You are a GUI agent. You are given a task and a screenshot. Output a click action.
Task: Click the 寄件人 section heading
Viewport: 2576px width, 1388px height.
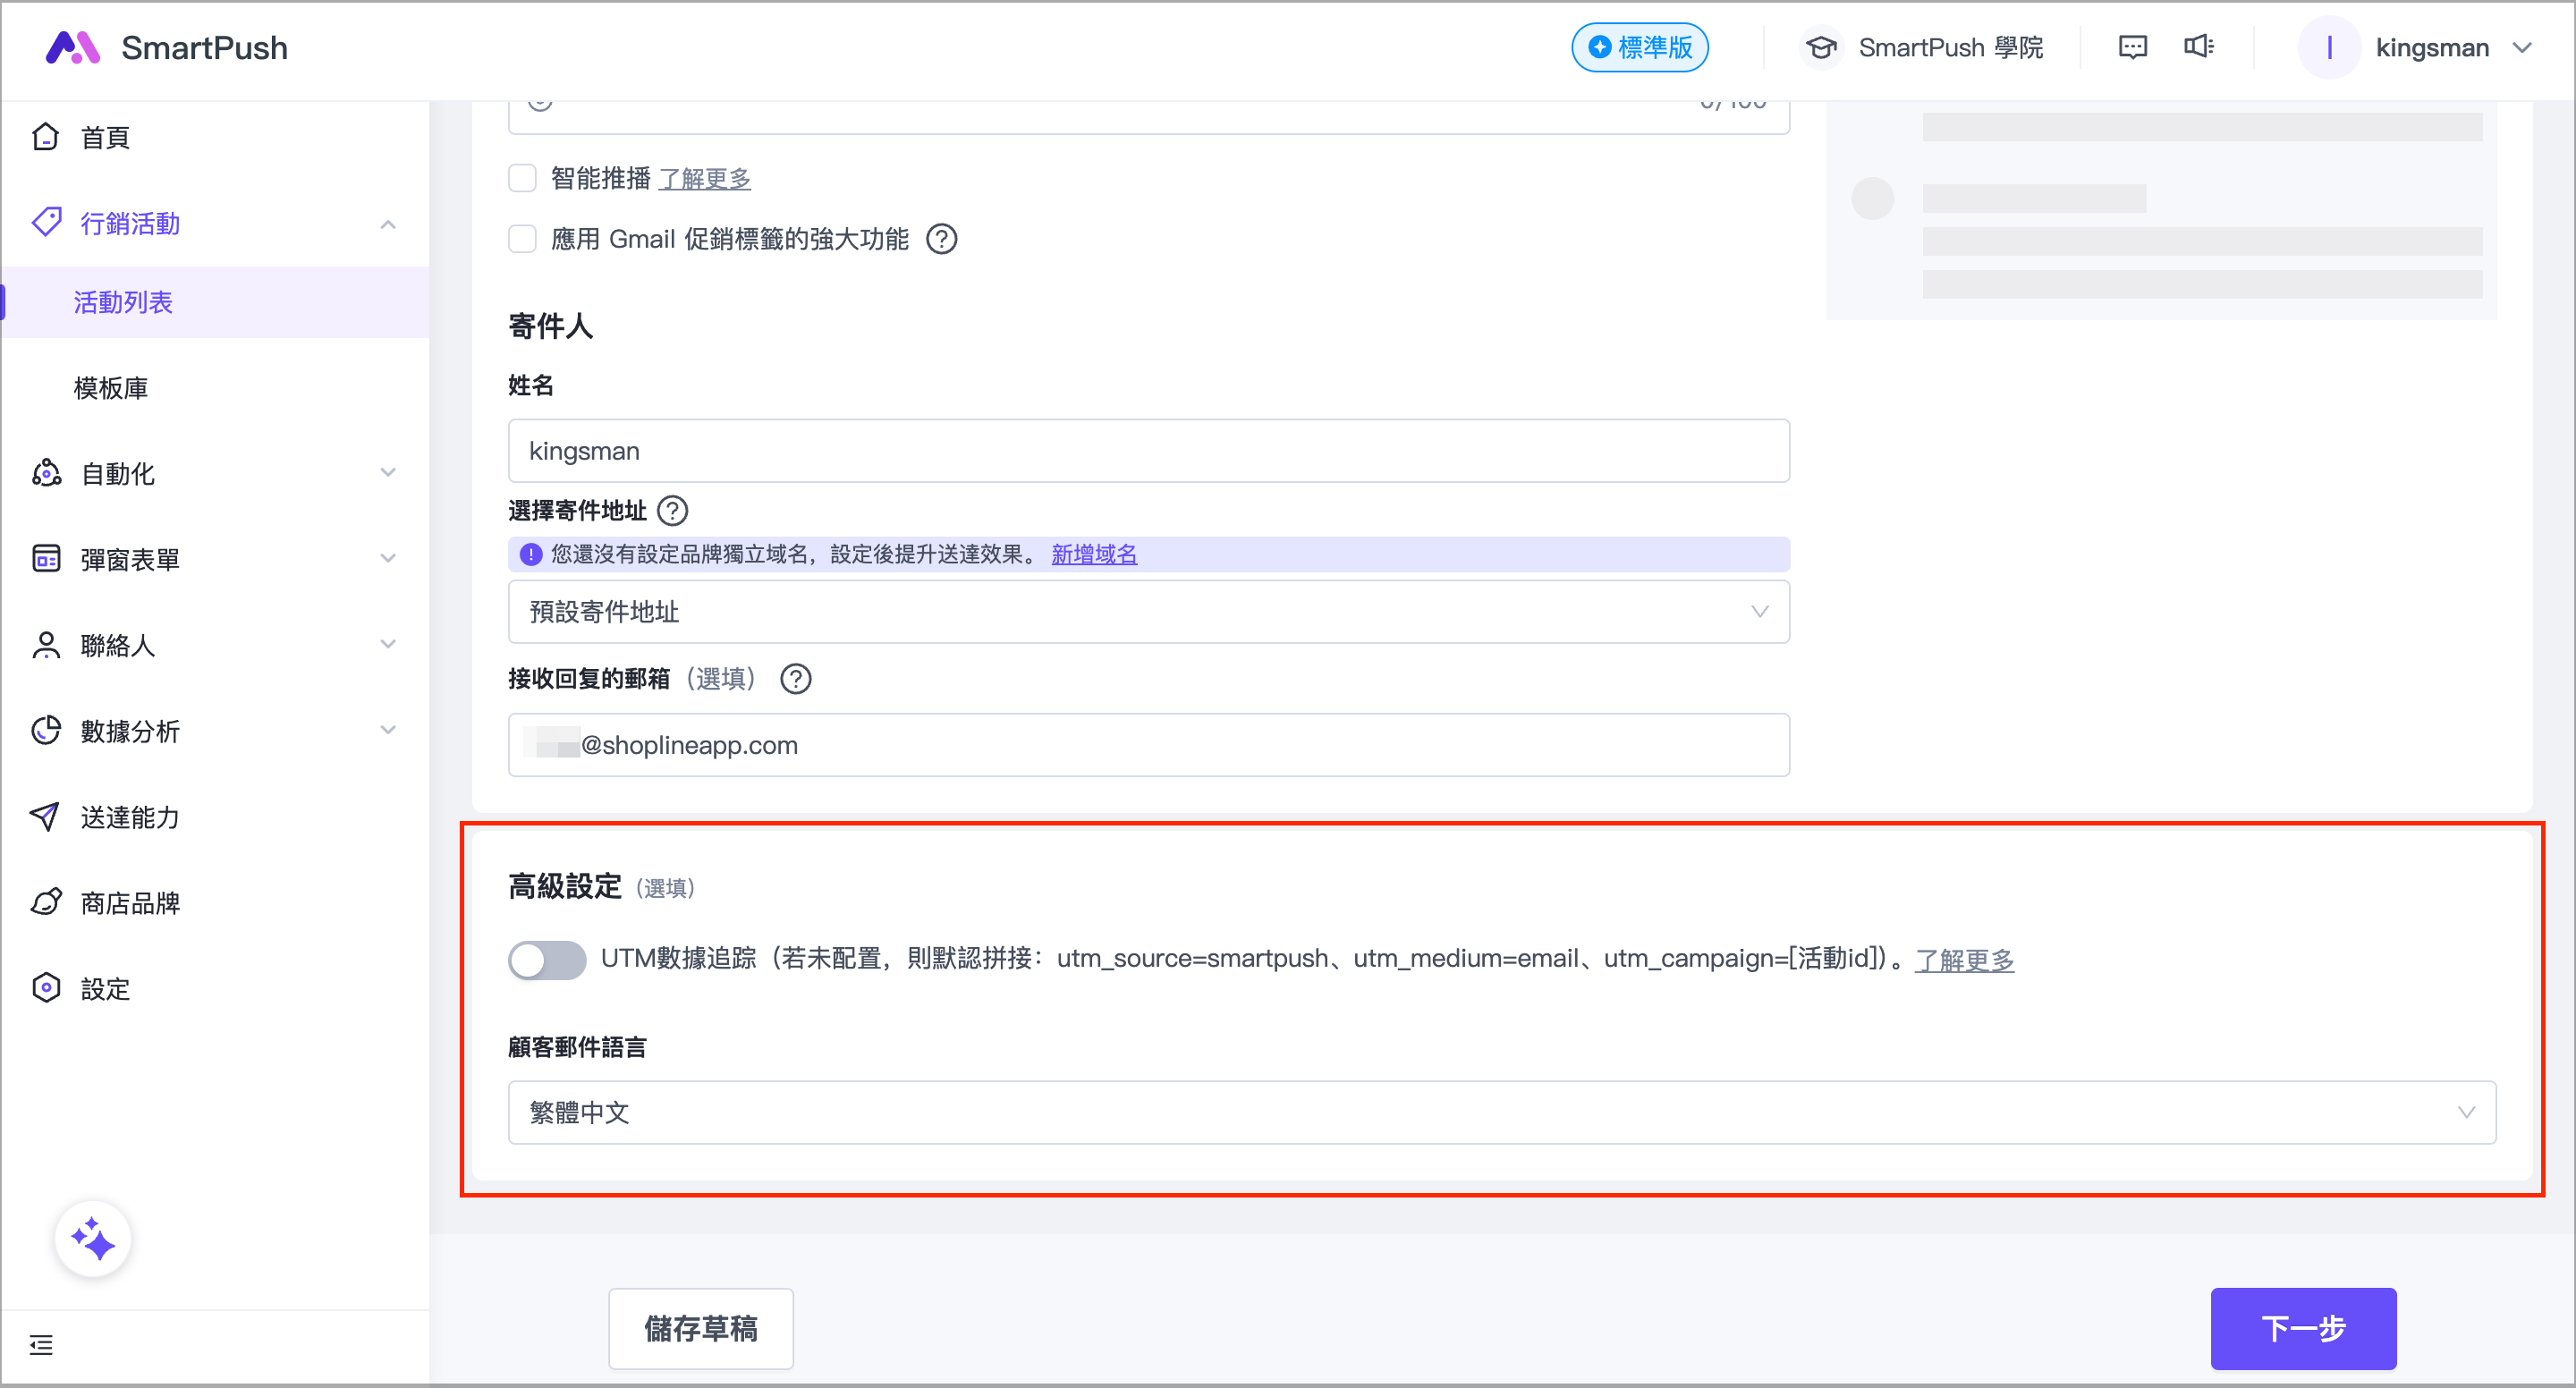point(550,326)
